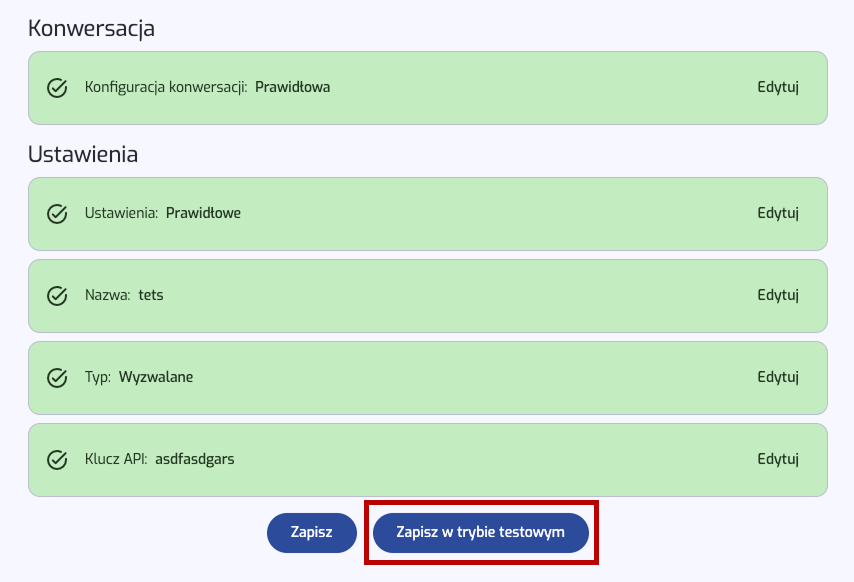Image resolution: width=854 pixels, height=582 pixels.
Task: Click the API key value asdfasdgars
Action: [194, 460]
